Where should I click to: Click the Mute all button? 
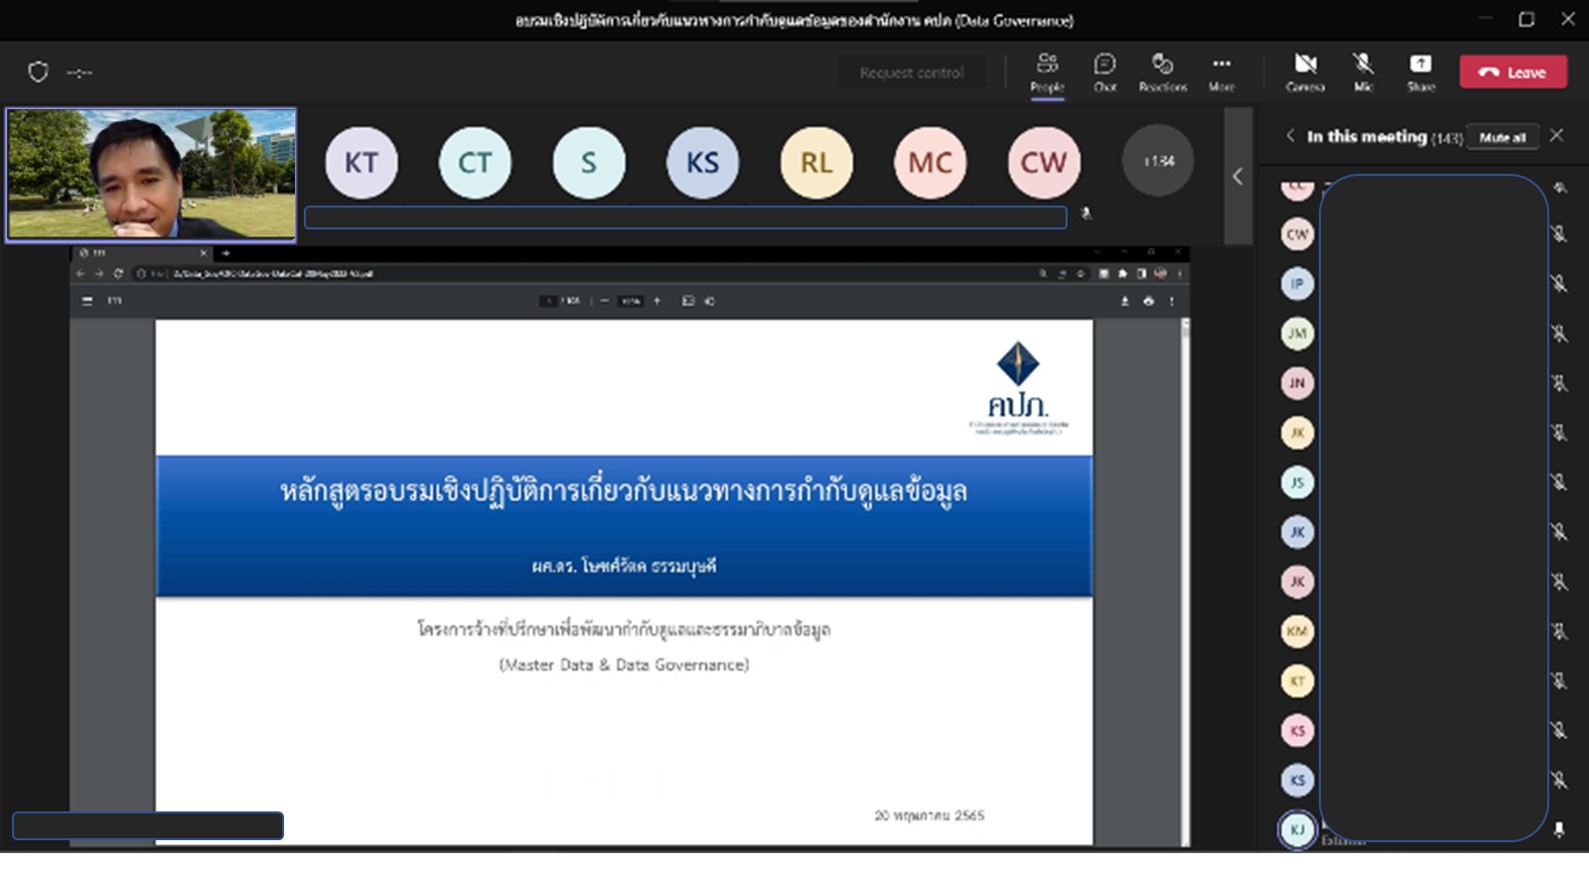(1502, 137)
